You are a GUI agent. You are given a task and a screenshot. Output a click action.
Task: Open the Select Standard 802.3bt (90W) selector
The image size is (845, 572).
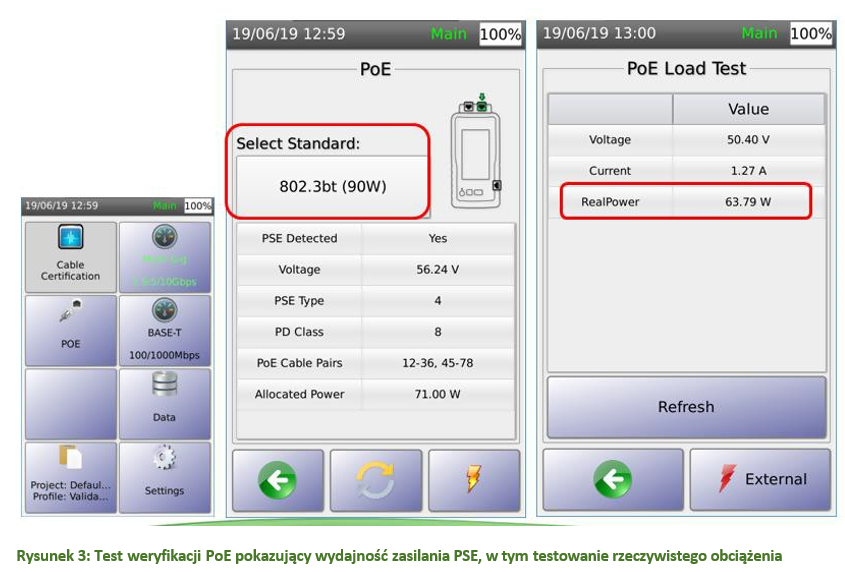tap(333, 186)
